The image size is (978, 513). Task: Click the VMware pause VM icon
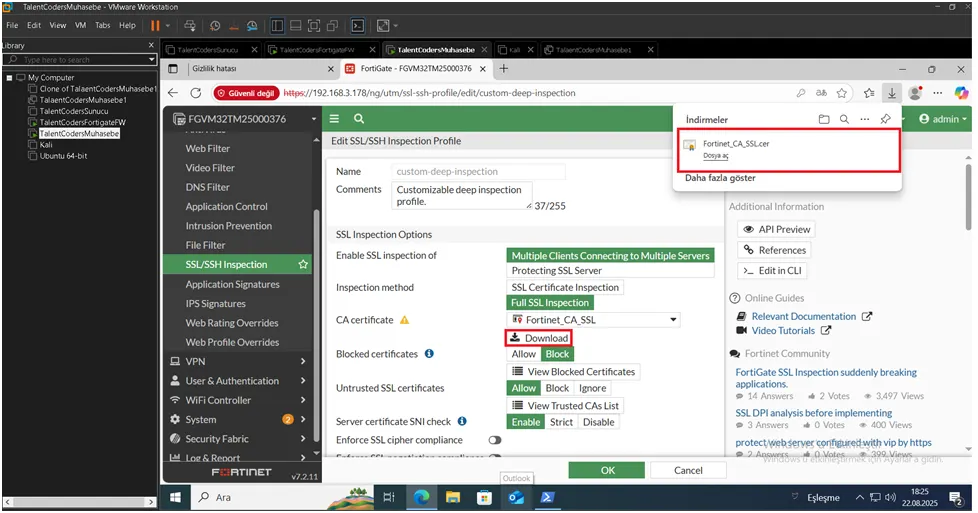click(155, 26)
